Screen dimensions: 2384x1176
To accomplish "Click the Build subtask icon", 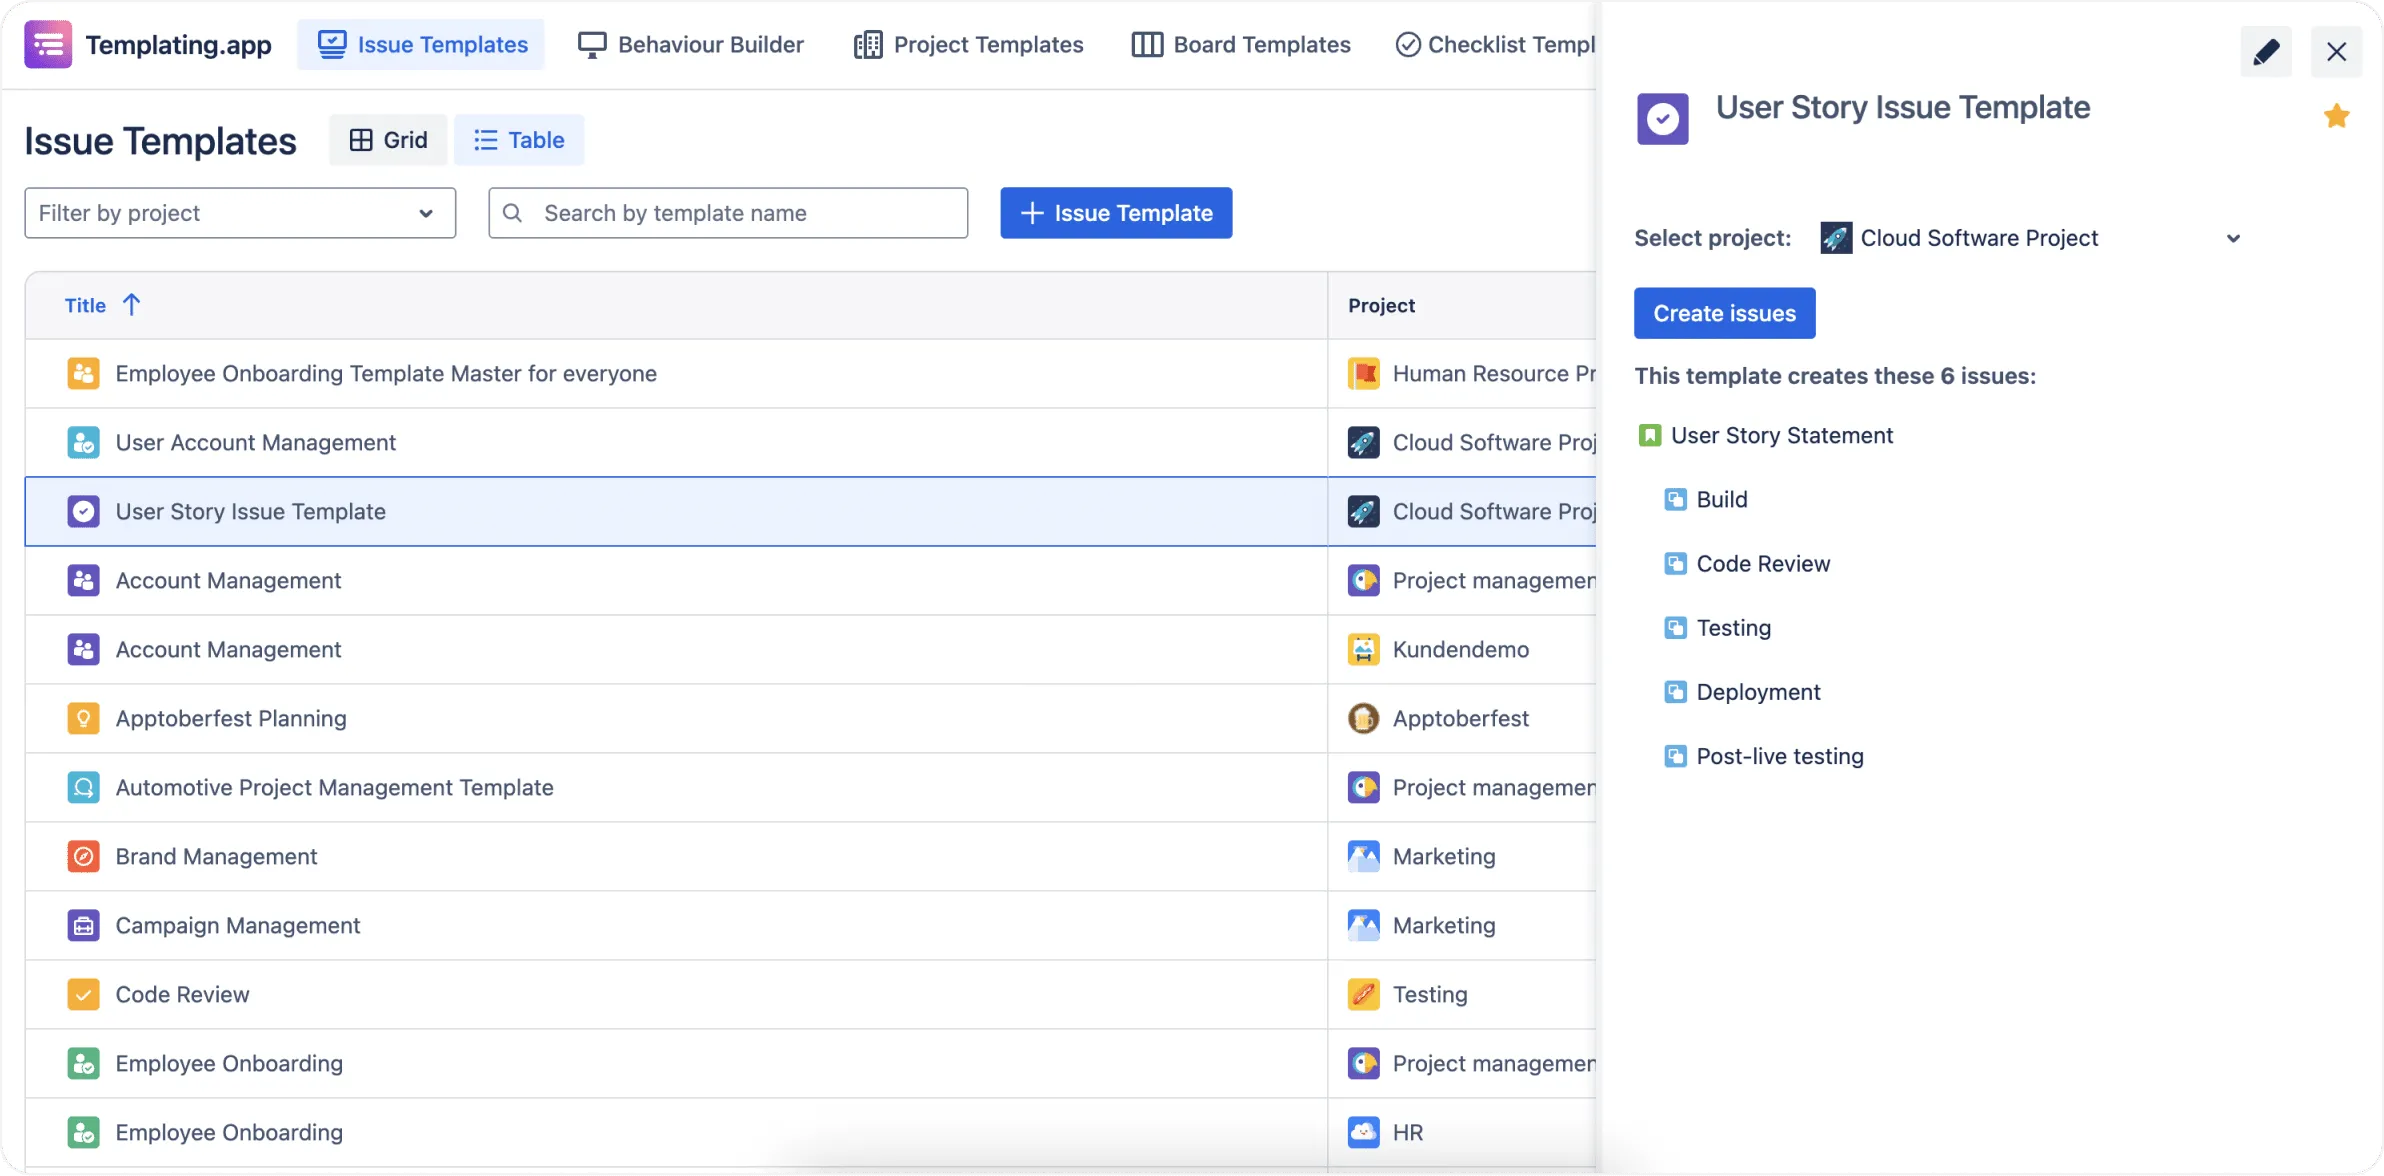I will click(x=1675, y=499).
